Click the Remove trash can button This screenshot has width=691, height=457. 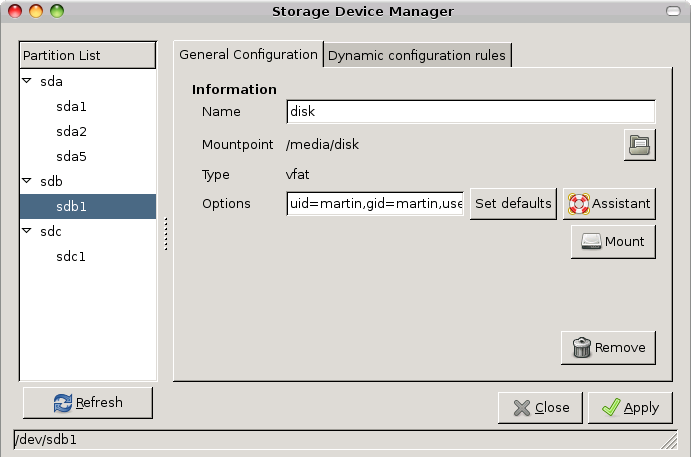point(608,348)
